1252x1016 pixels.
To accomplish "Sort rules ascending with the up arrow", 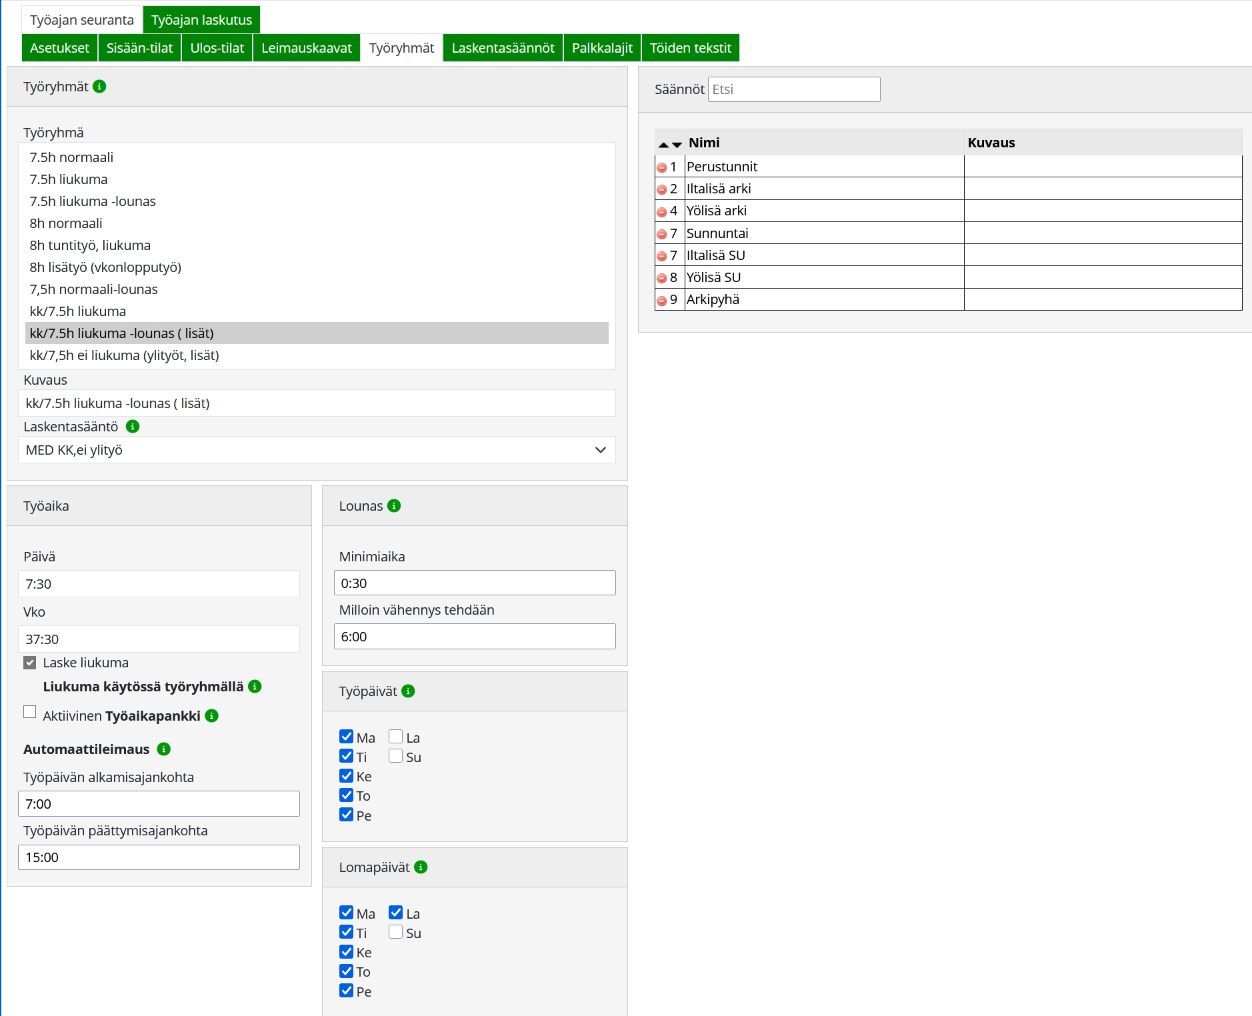I will (x=664, y=145).
